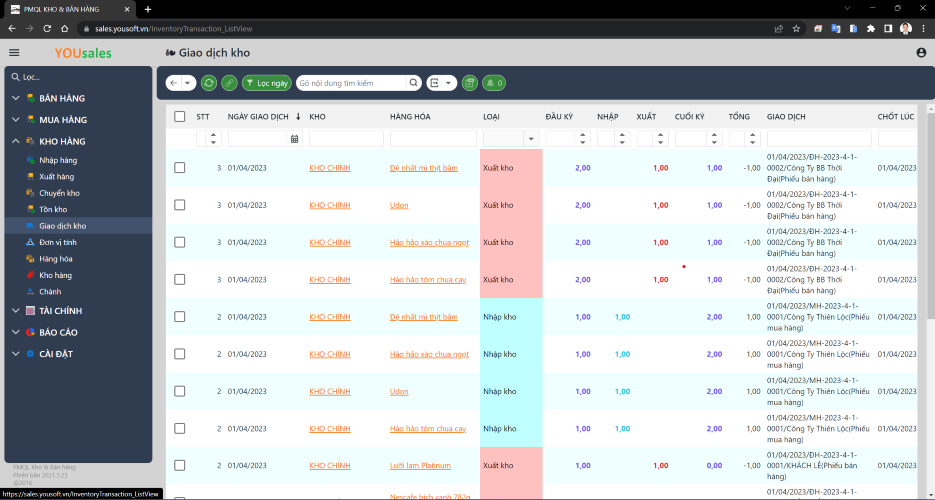Open the export options dropdown arrow
The width and height of the screenshot is (935, 500).
pyautogui.click(x=448, y=83)
